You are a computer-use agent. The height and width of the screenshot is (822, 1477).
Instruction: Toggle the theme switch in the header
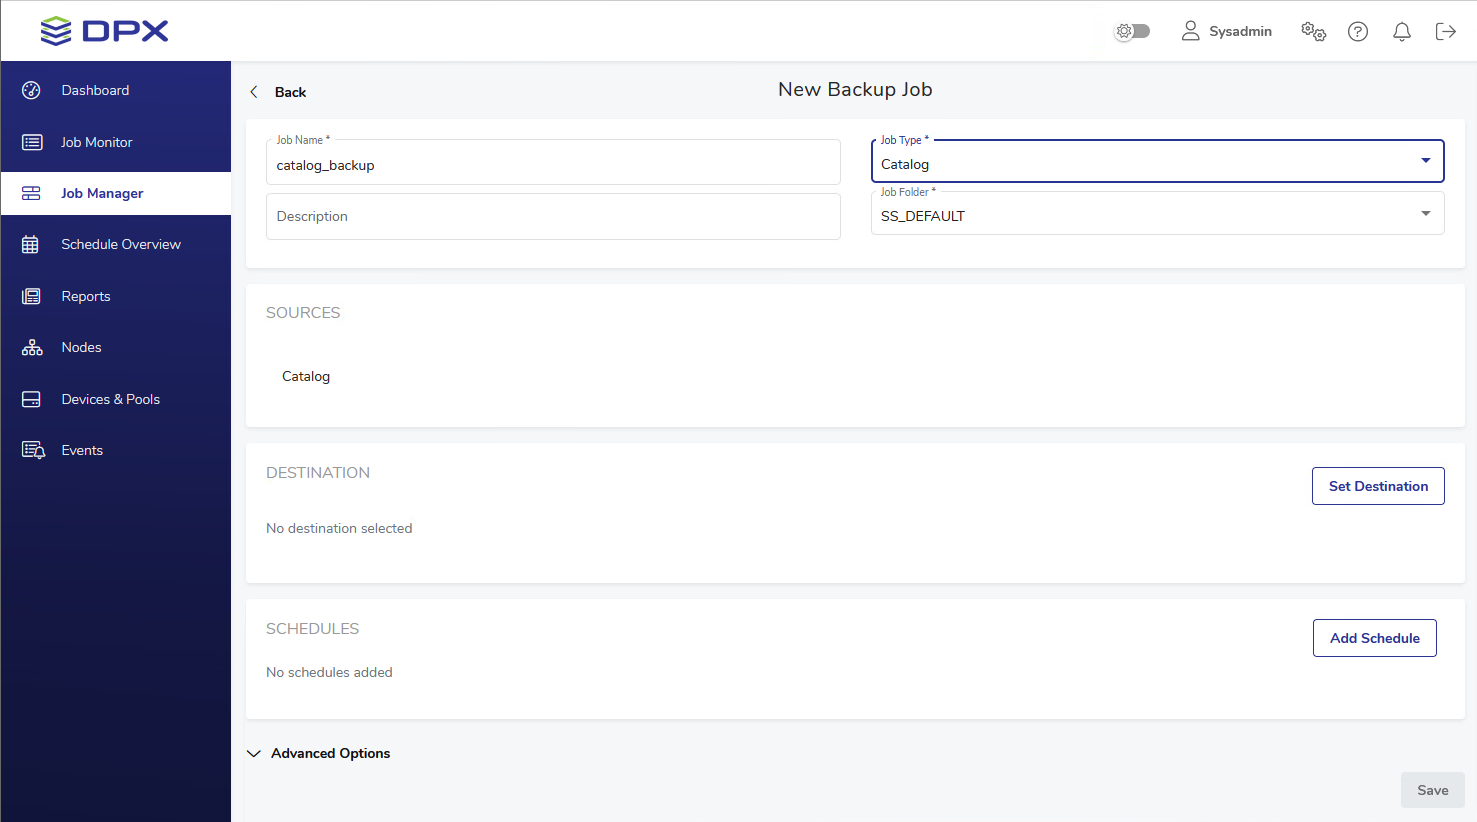click(1133, 31)
